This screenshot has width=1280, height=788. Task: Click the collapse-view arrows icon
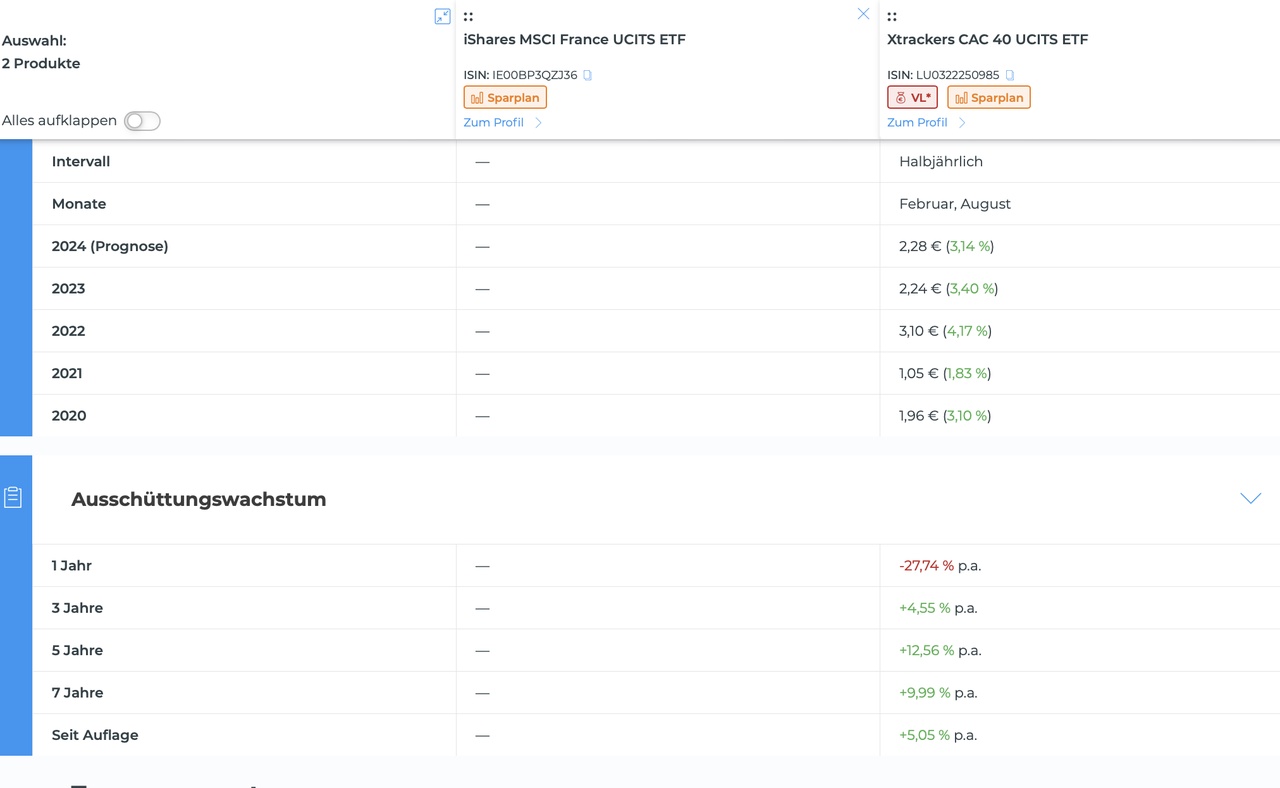(x=442, y=16)
